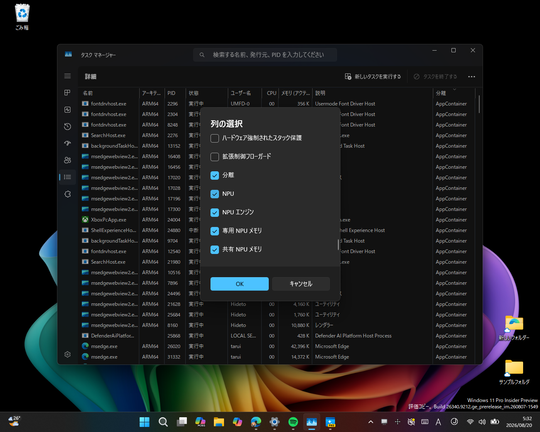This screenshot has height=432, width=540.
Task: Open the hamburger navigation menu
Action: point(68,76)
